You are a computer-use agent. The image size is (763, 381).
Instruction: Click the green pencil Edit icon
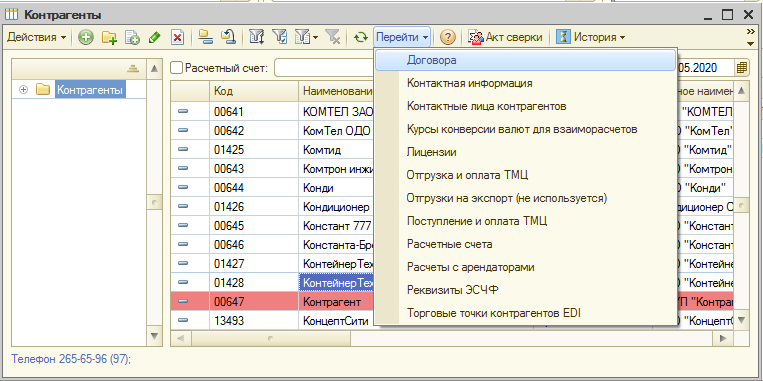(155, 37)
